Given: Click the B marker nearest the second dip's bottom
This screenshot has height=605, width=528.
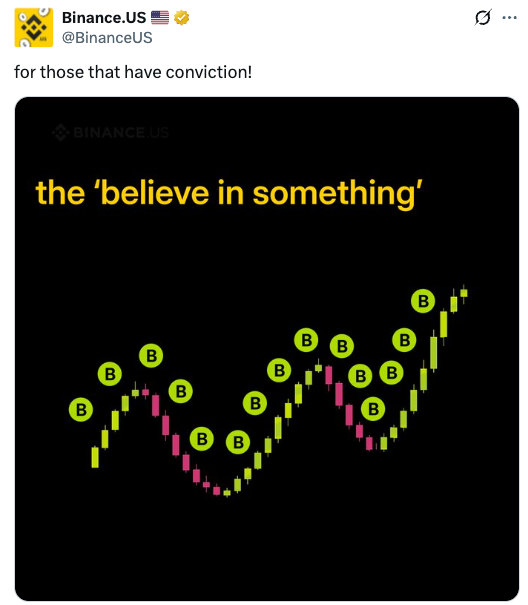Looking at the screenshot, I should [x=373, y=409].
